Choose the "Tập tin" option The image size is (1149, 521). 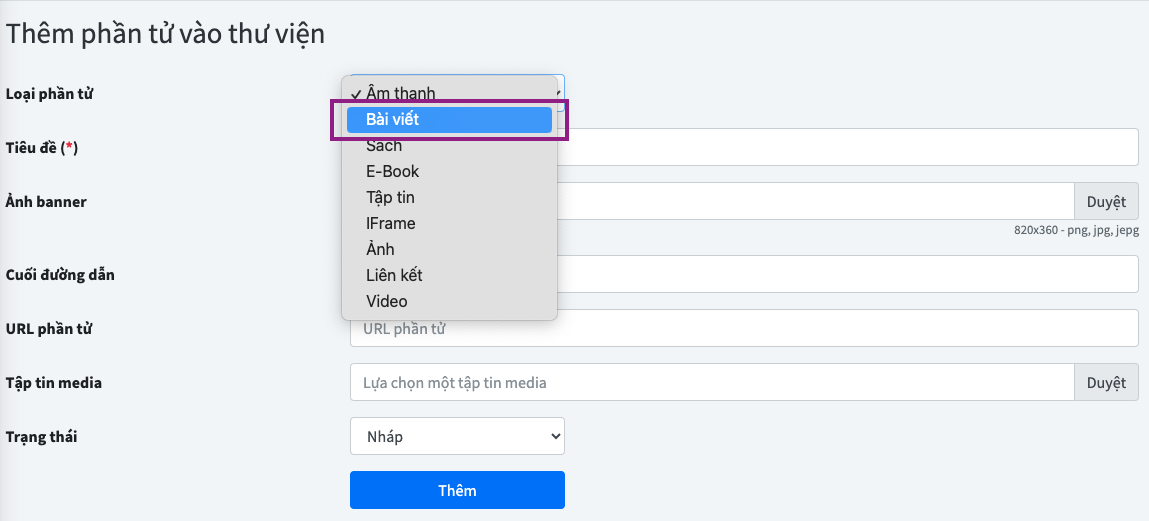(x=390, y=198)
